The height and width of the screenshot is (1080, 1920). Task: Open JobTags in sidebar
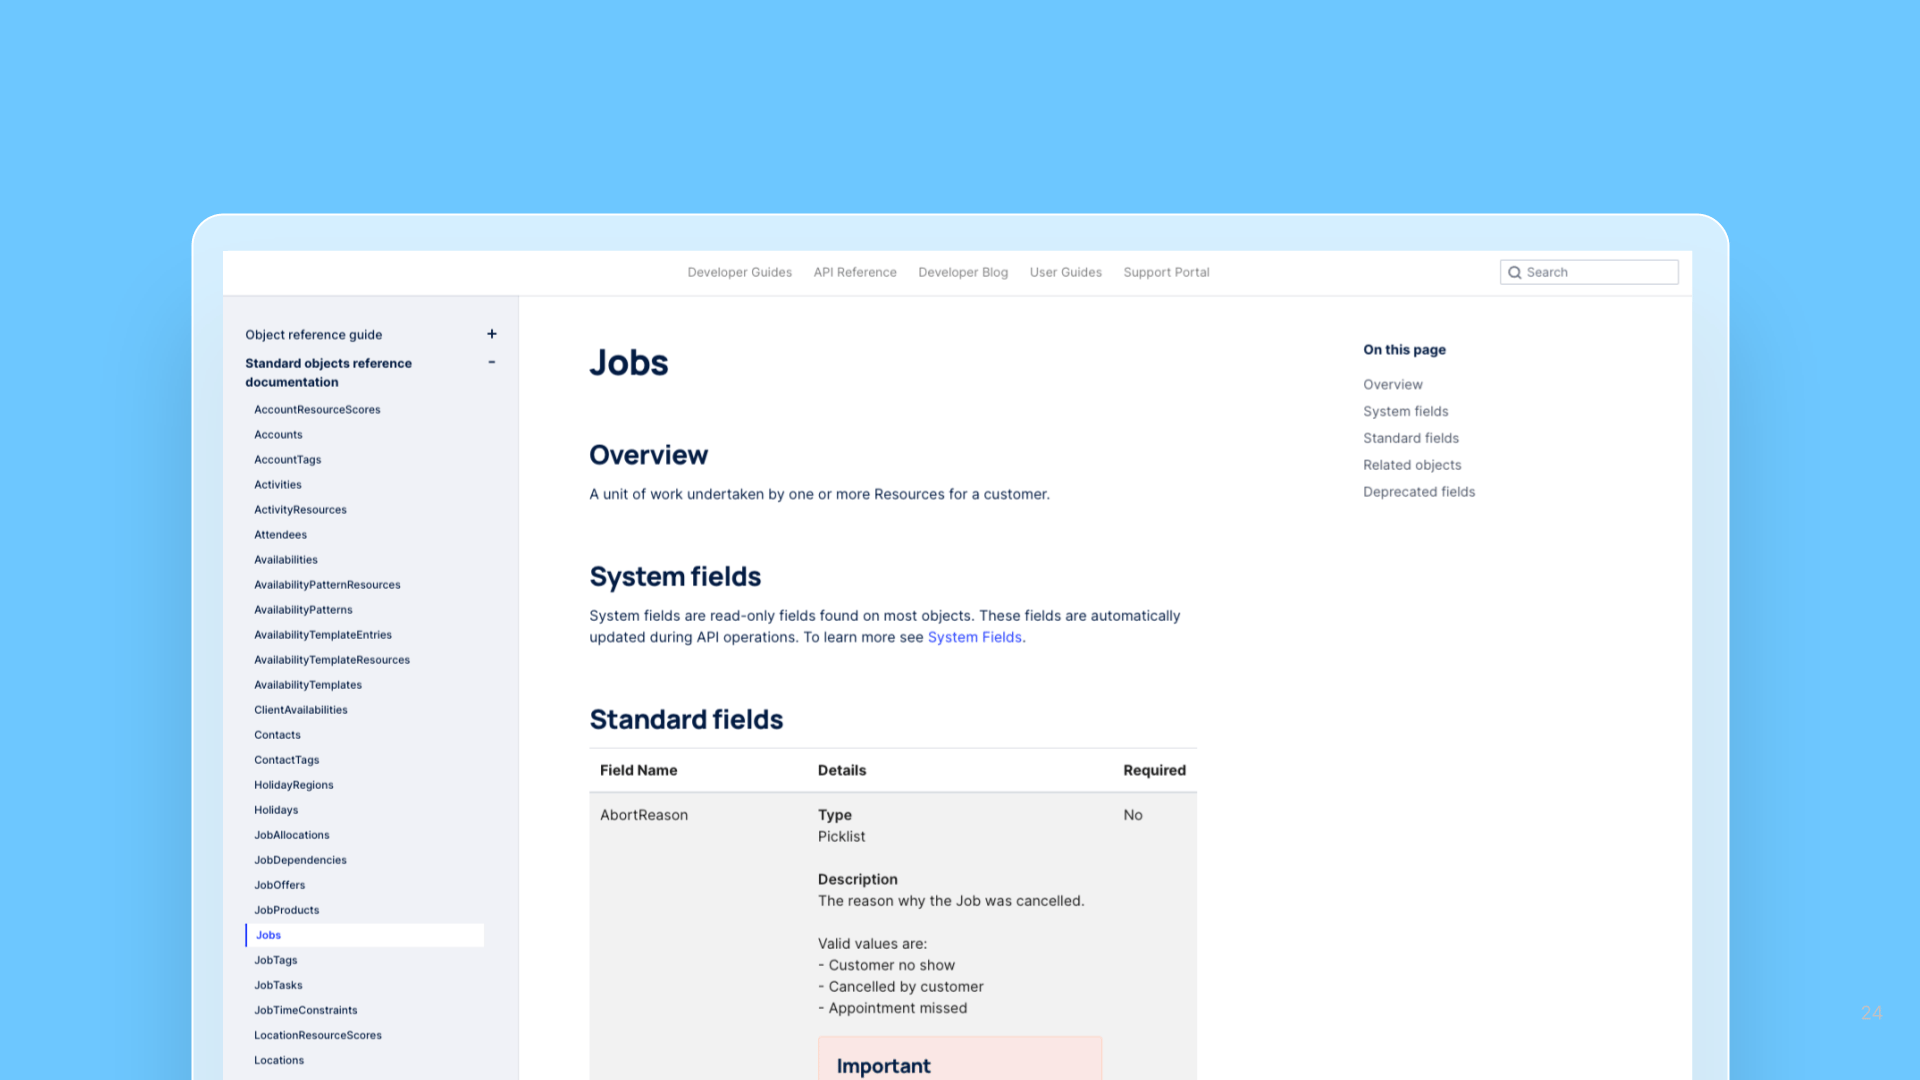(x=275, y=960)
